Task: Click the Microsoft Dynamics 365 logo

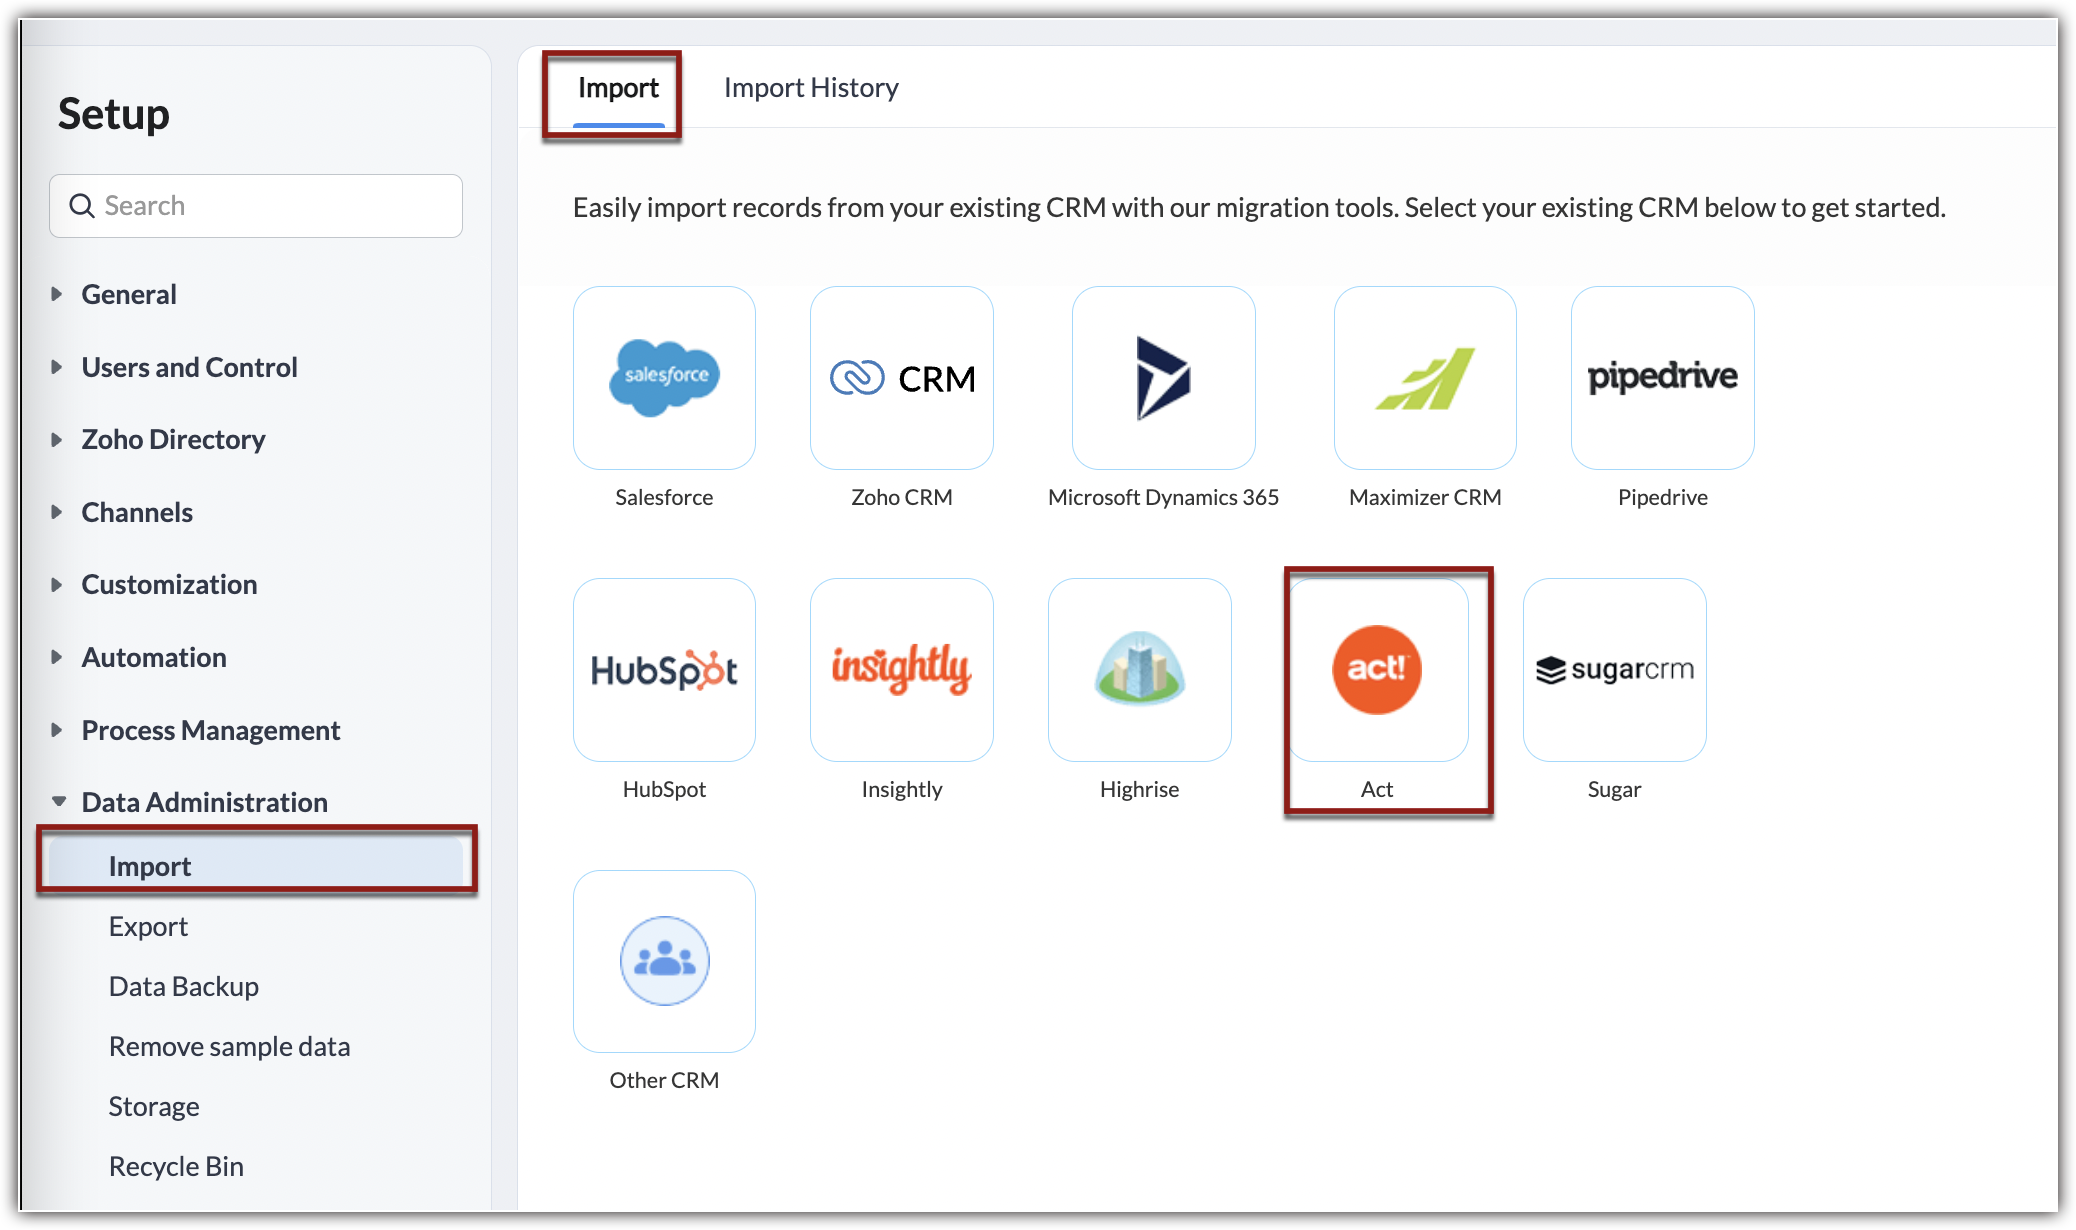Action: (x=1163, y=378)
